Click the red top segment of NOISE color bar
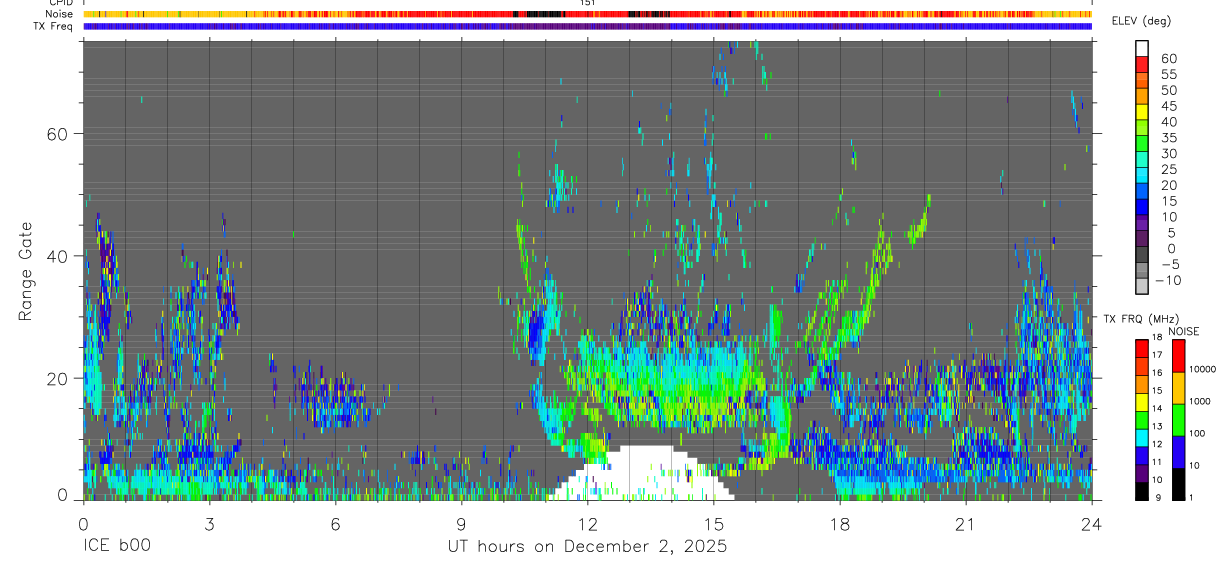The image size is (1228, 567). (1178, 356)
